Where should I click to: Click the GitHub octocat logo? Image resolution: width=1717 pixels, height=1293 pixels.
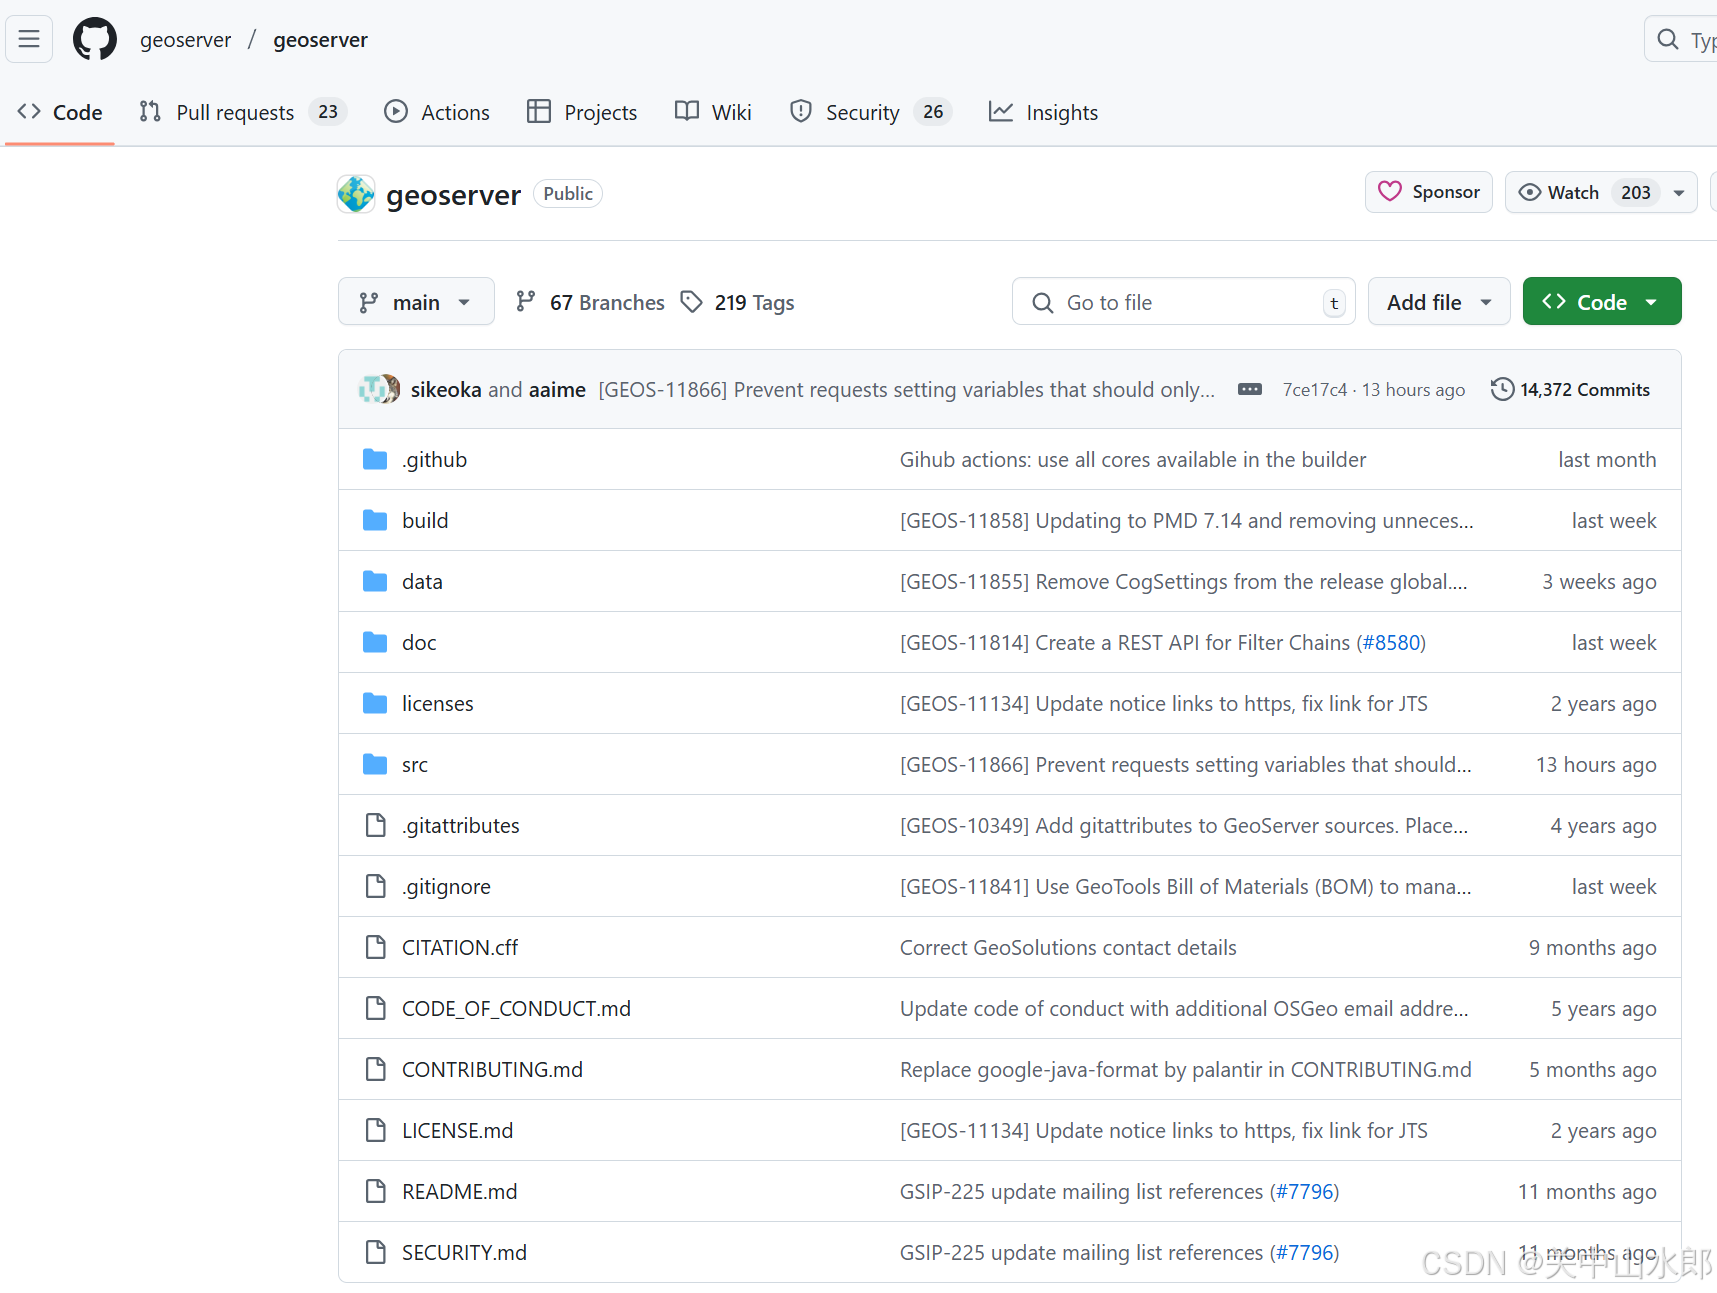pyautogui.click(x=94, y=39)
